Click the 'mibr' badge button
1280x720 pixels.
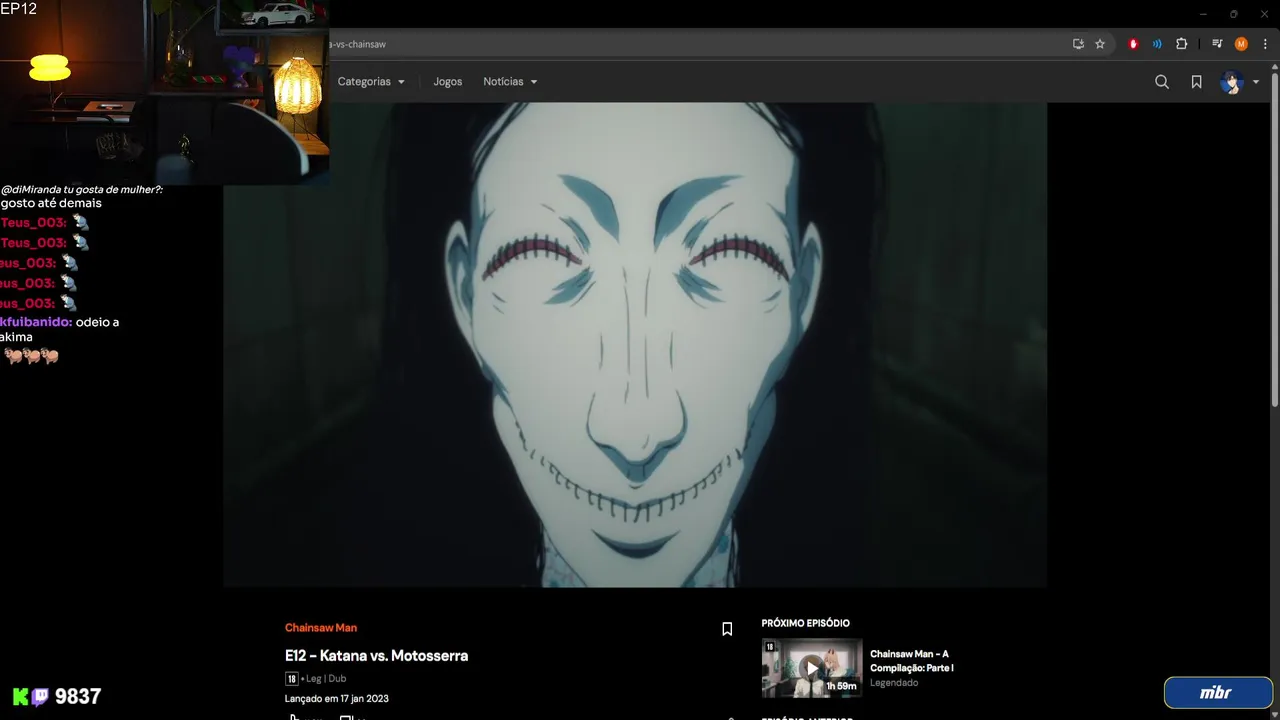(1218, 693)
